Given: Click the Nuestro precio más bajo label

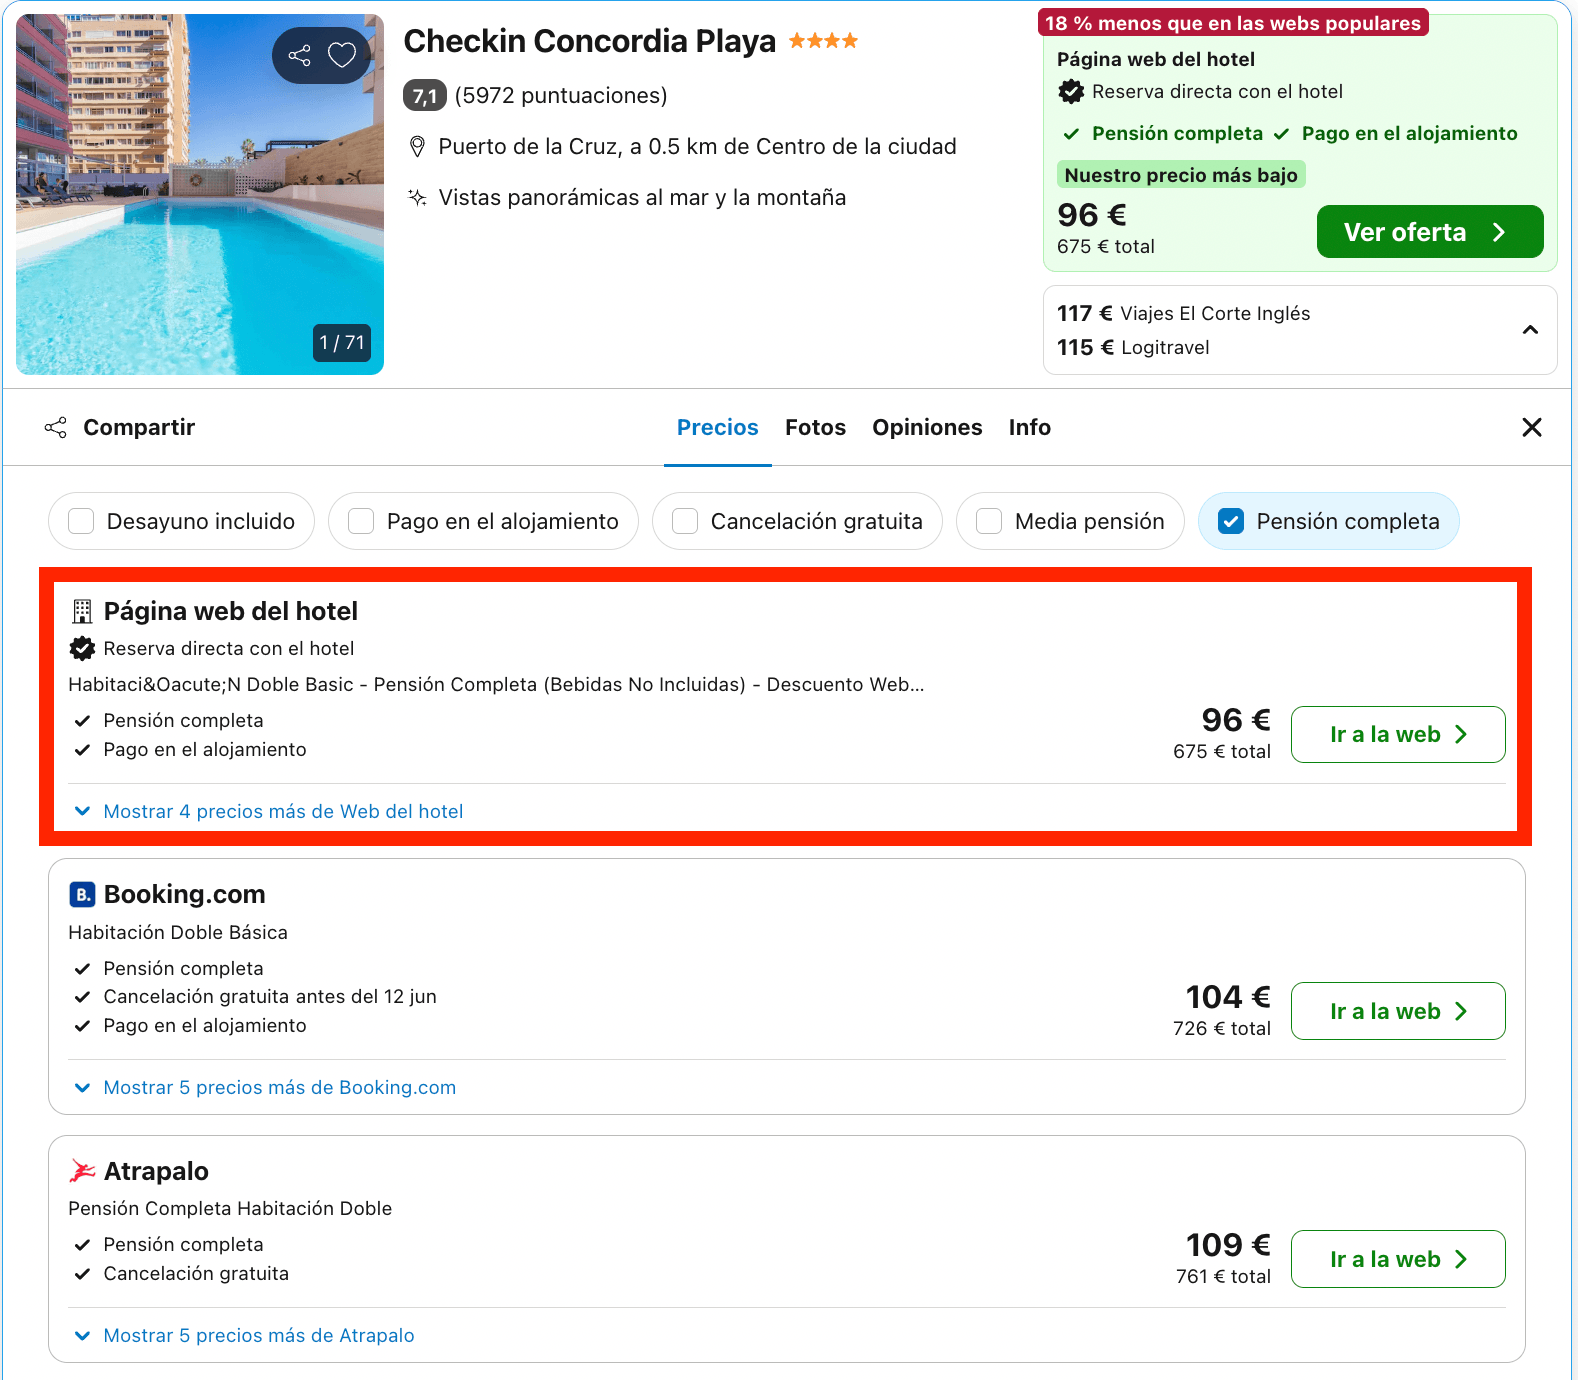Looking at the screenshot, I should tap(1181, 175).
